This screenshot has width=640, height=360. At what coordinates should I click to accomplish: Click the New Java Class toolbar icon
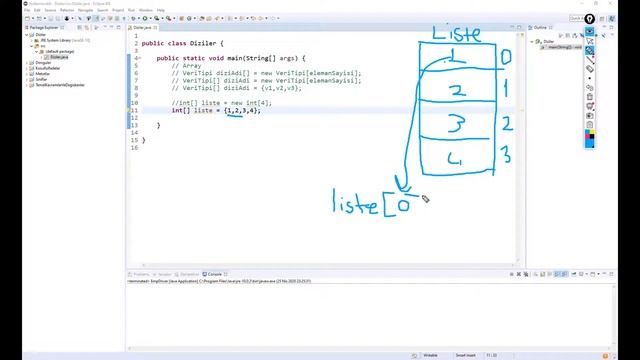(189, 18)
